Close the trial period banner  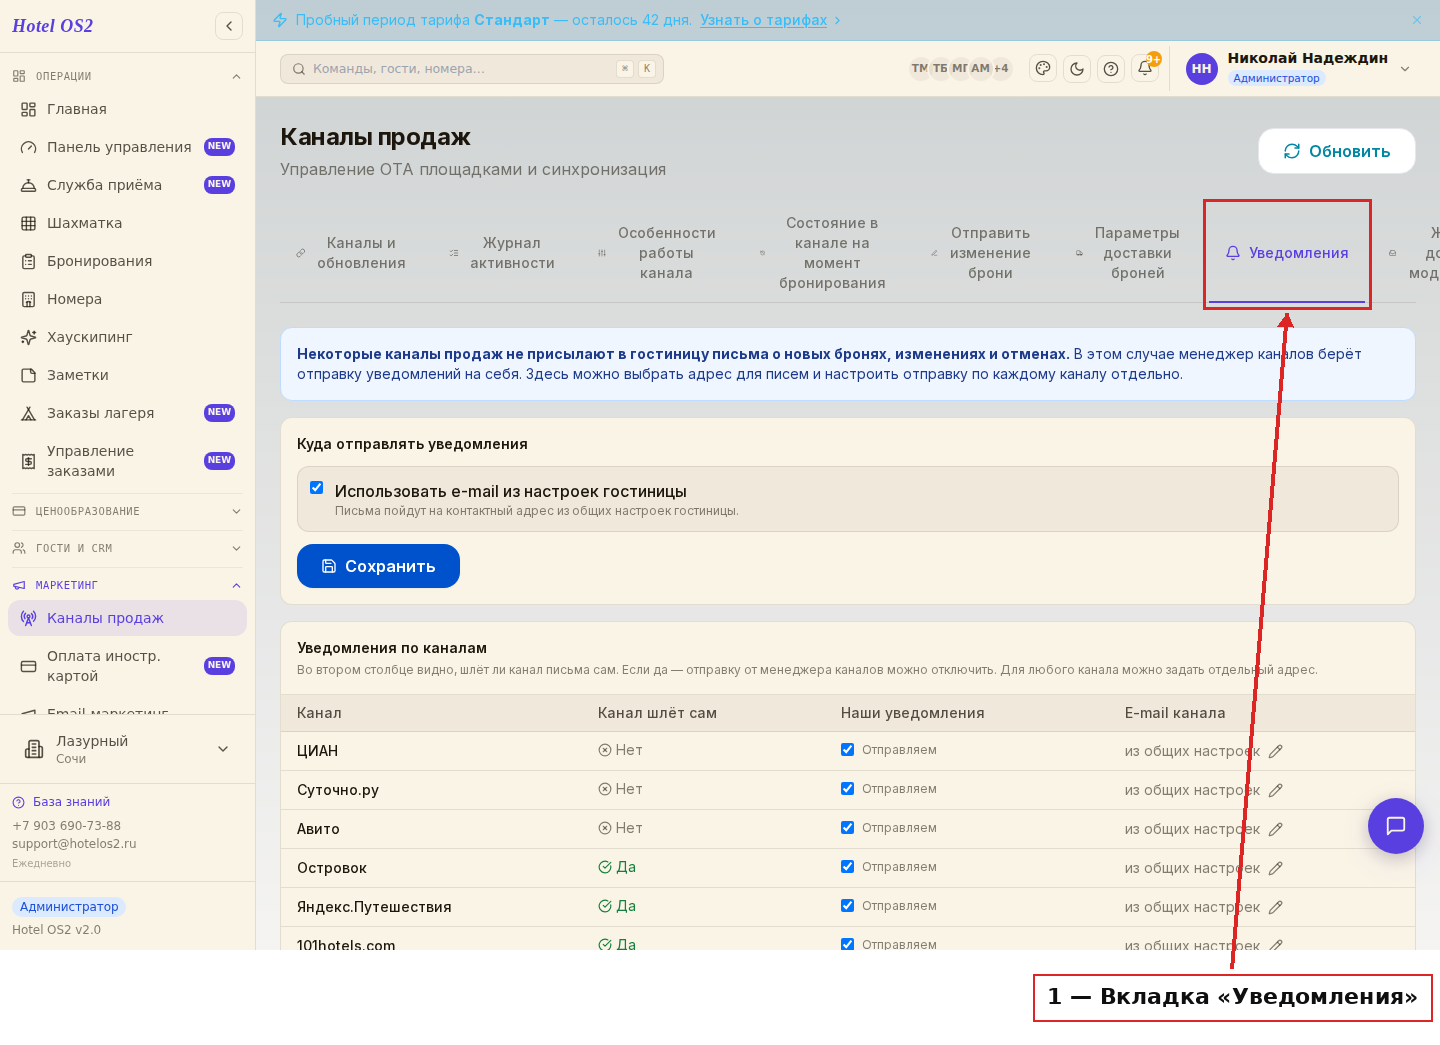point(1417,20)
